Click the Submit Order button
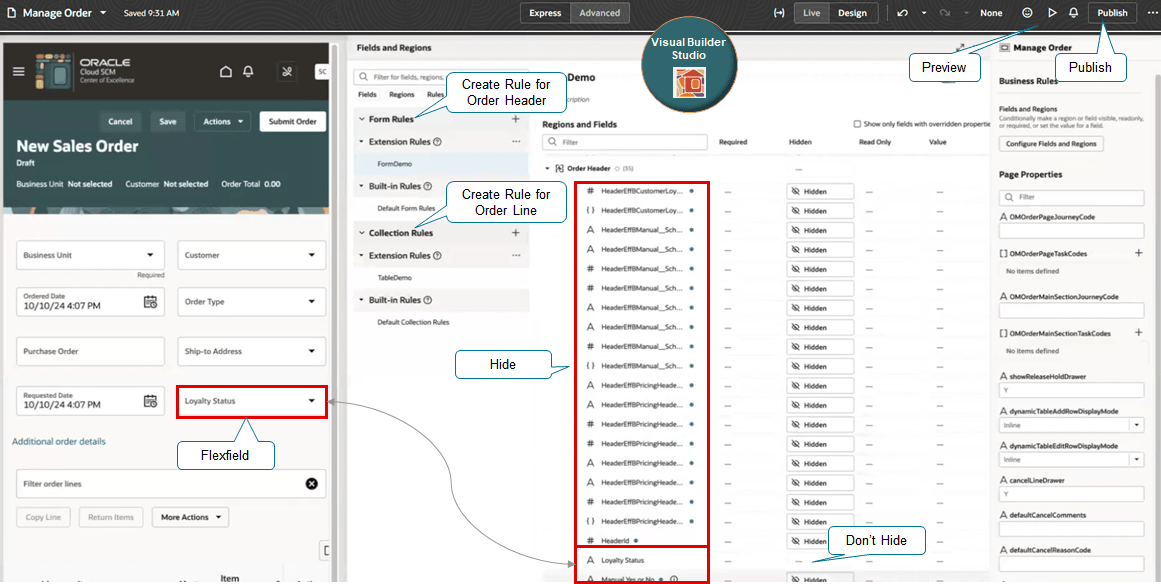The image size is (1161, 584). (292, 121)
